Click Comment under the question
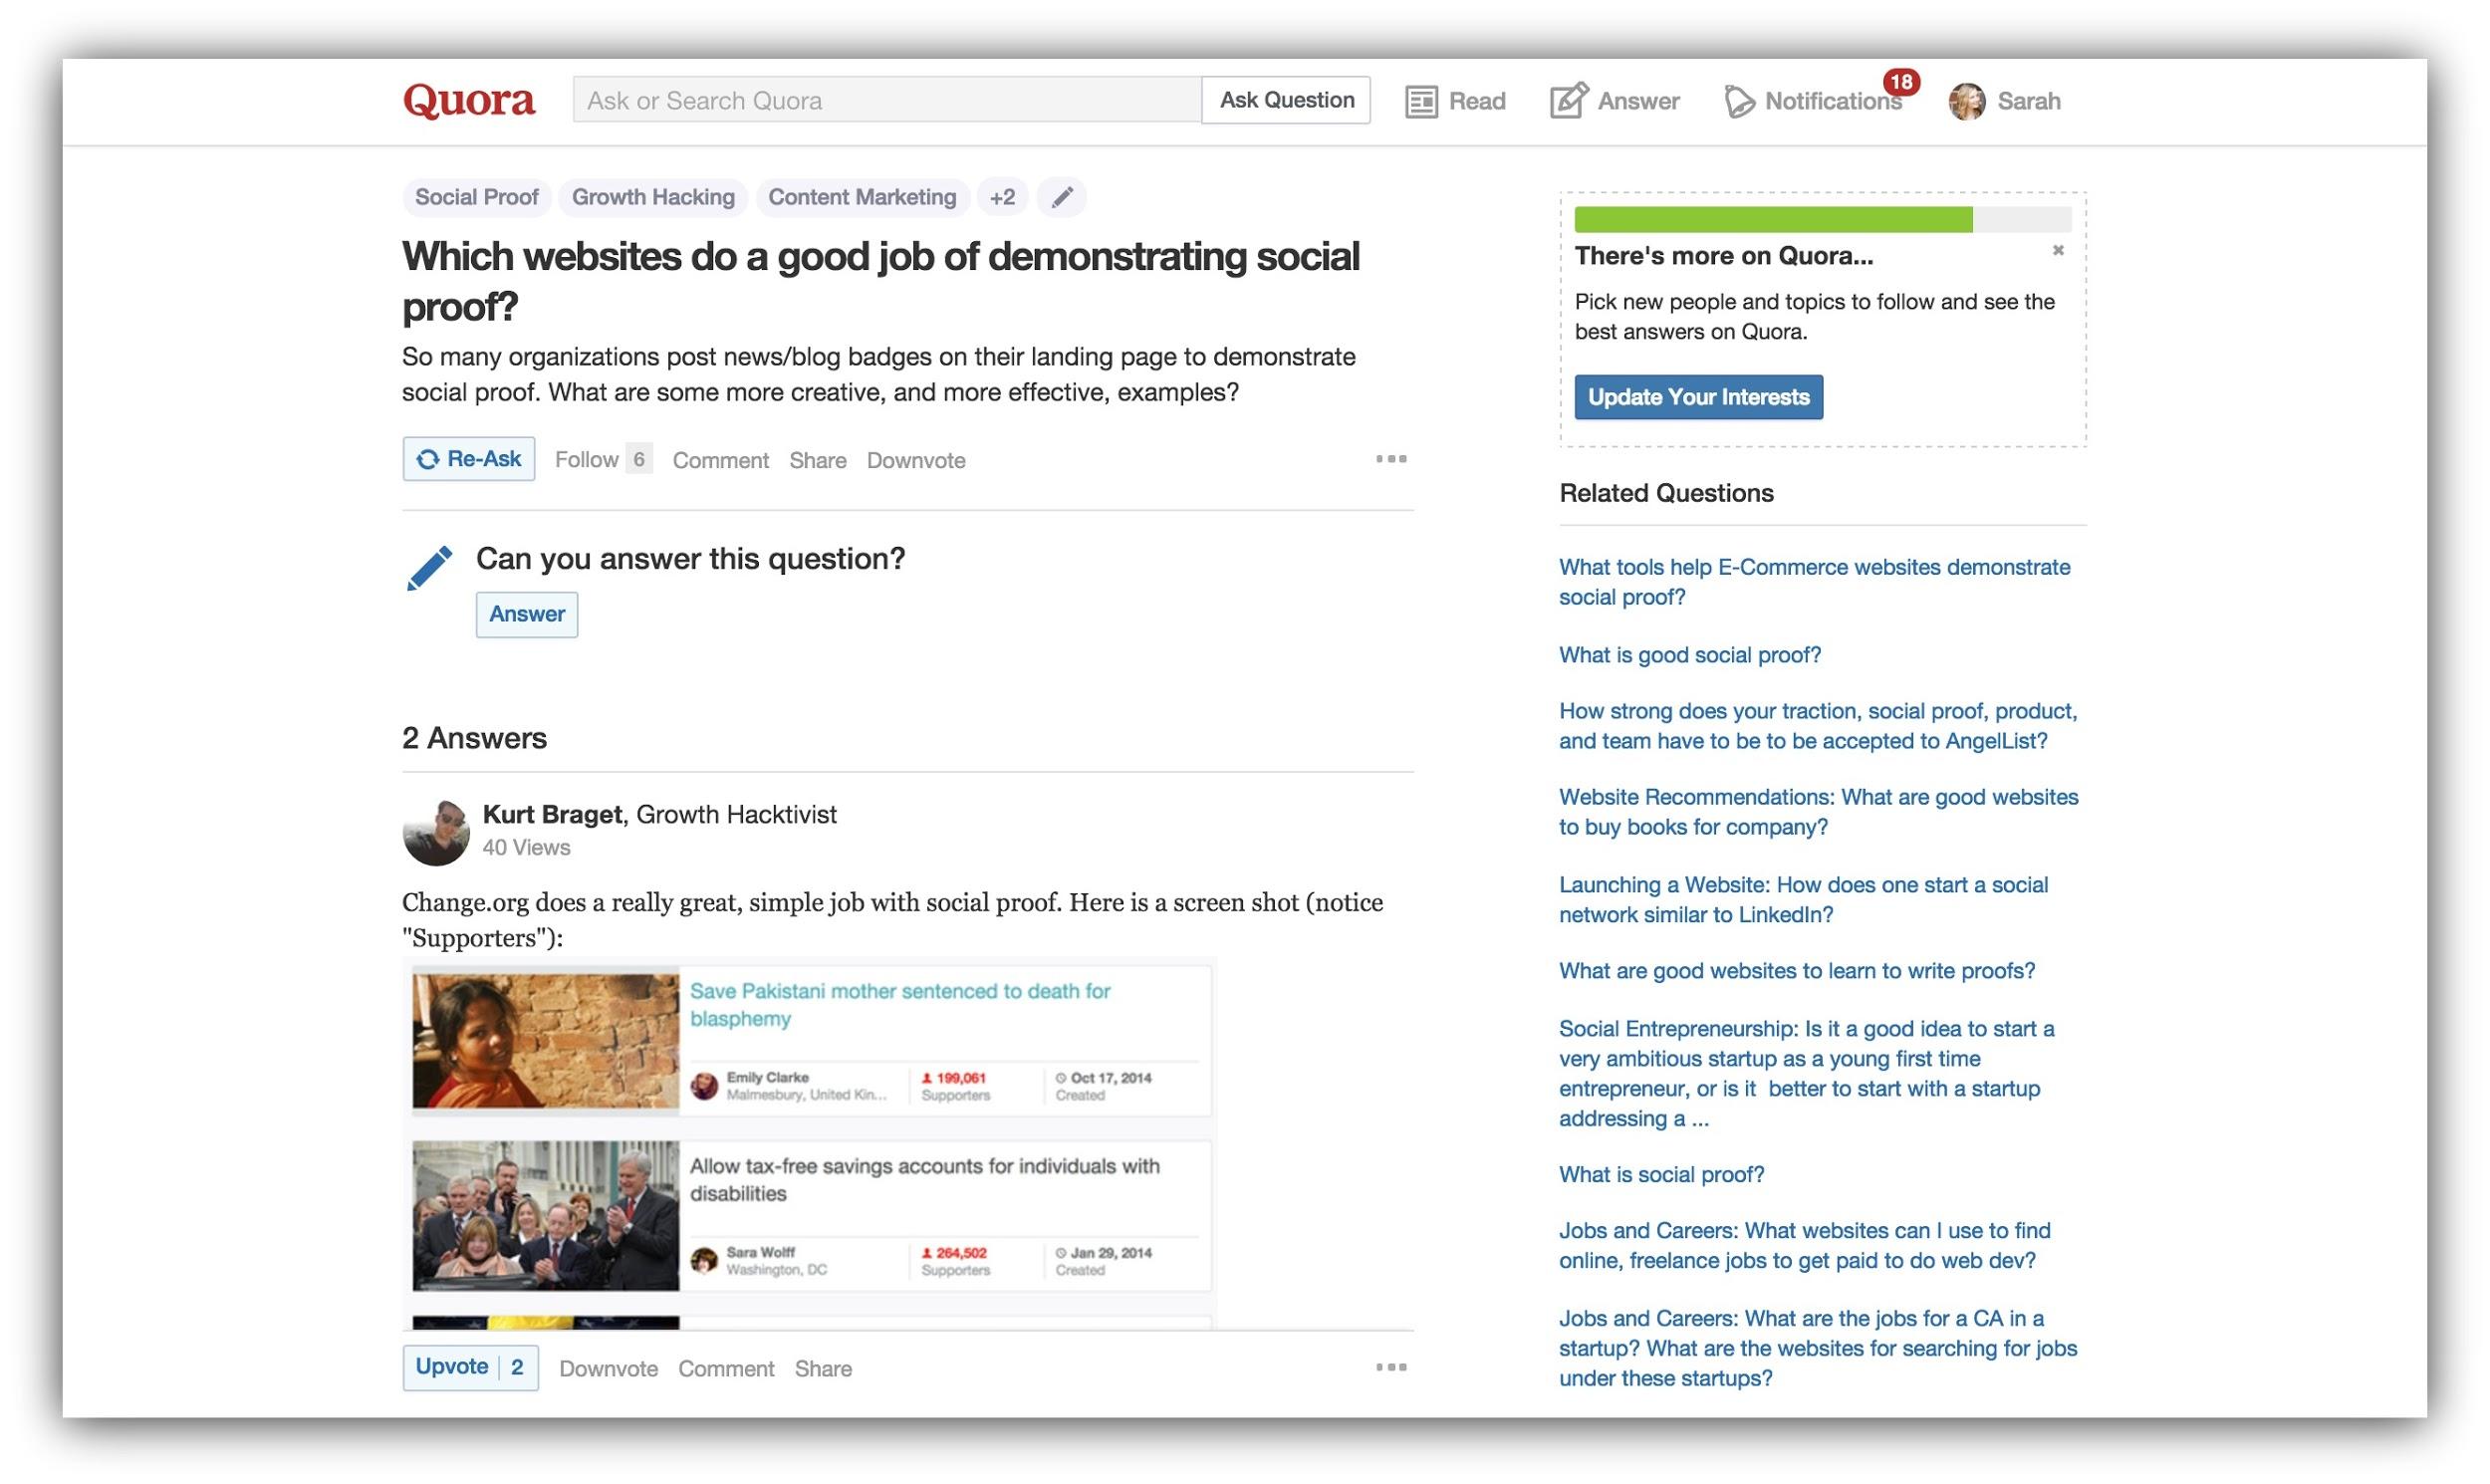 (x=720, y=460)
